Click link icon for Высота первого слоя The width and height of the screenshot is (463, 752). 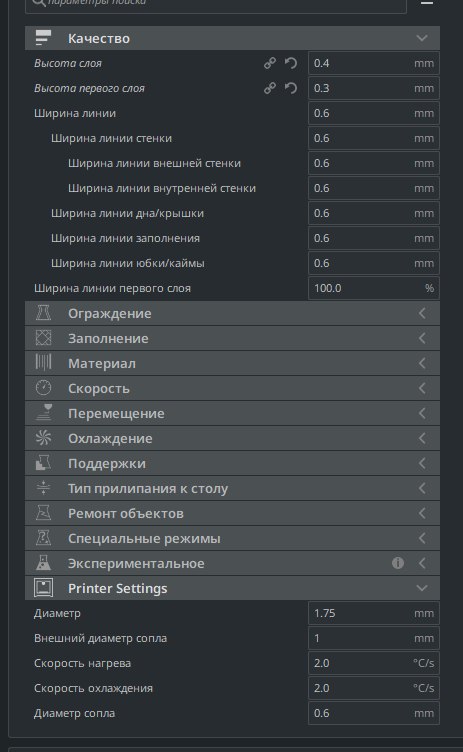click(270, 88)
